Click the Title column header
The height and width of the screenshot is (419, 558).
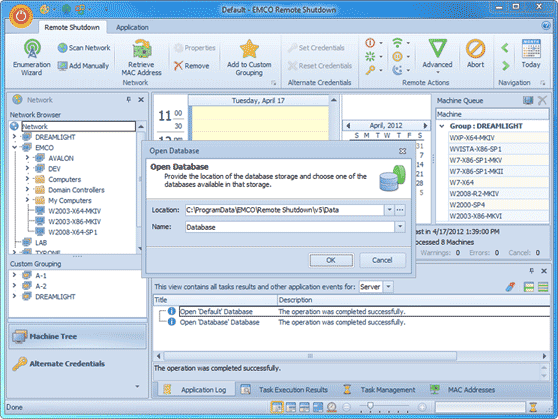(215, 300)
